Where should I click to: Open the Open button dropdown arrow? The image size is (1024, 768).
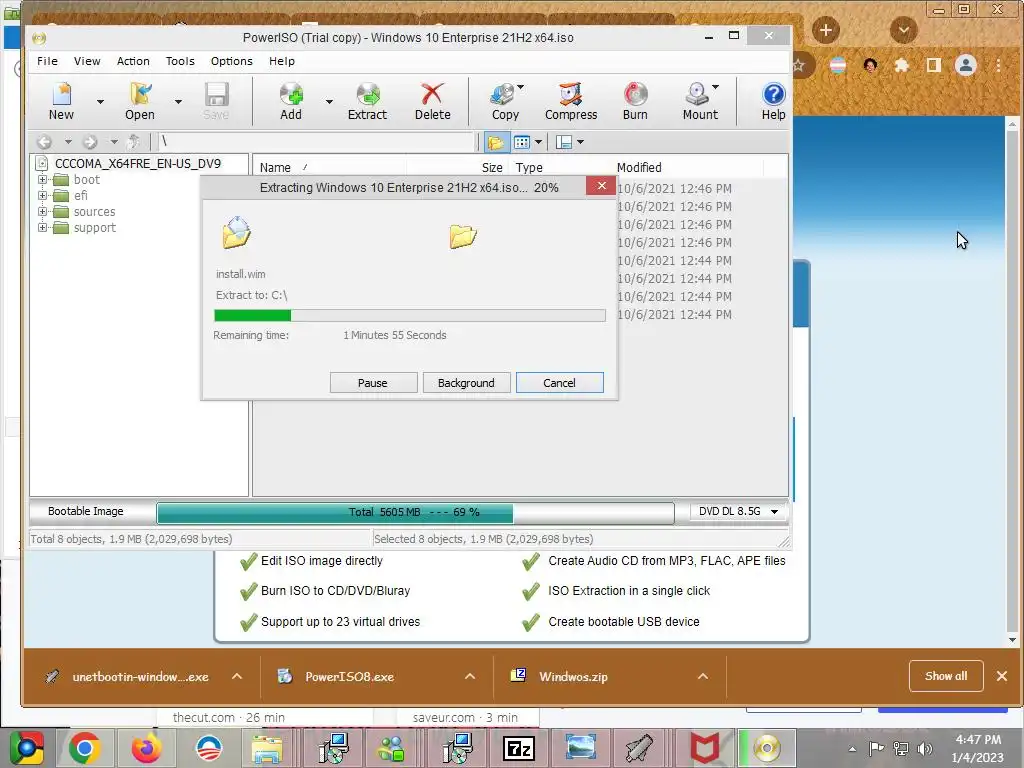click(178, 102)
